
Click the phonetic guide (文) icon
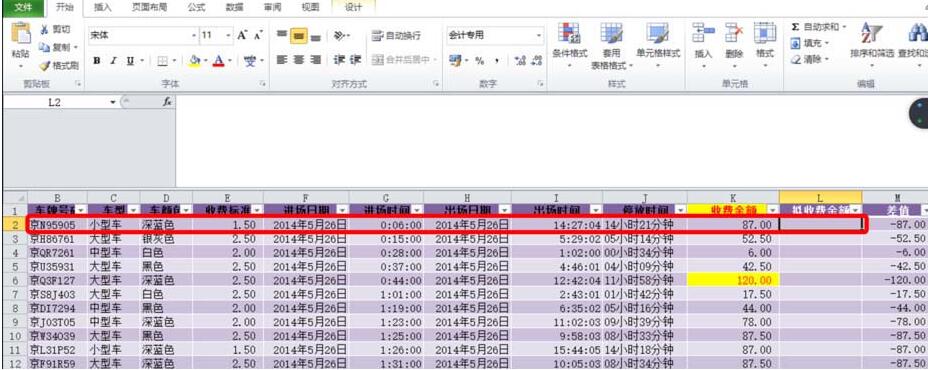[x=250, y=60]
